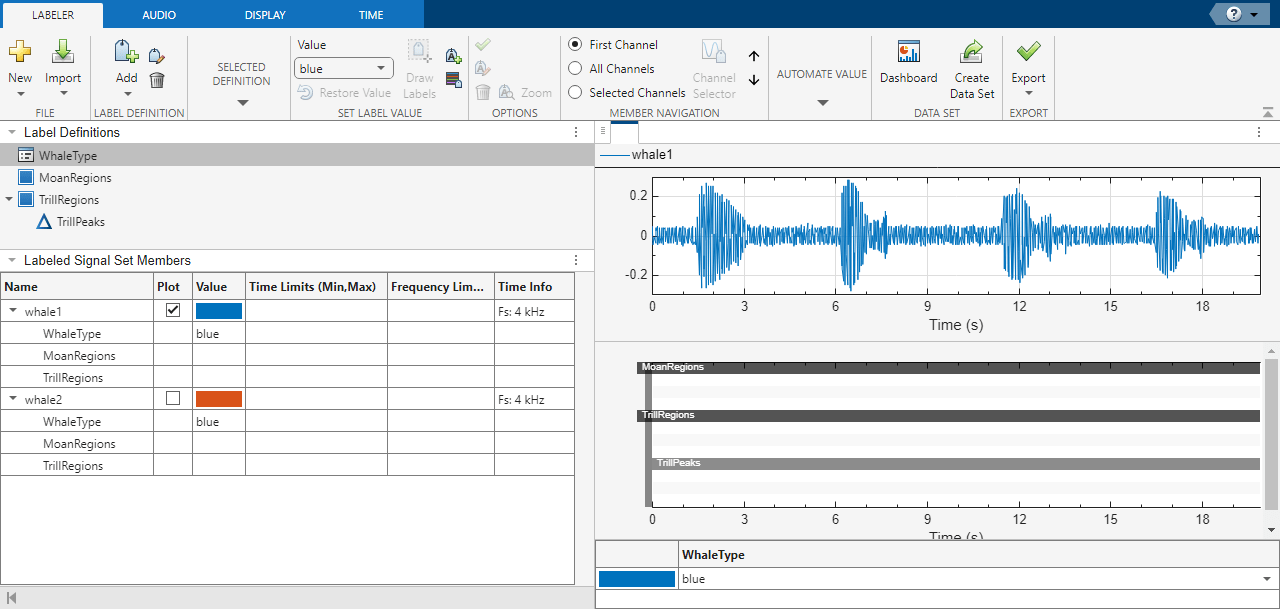Click the Import signals icon
1280x609 pixels.
point(63,52)
